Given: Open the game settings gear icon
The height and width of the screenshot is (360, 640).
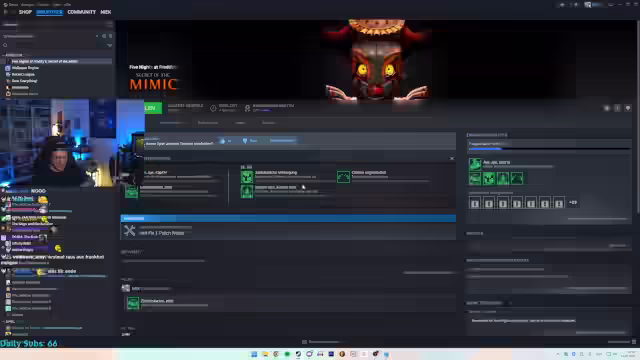Looking at the screenshot, I should [x=607, y=108].
